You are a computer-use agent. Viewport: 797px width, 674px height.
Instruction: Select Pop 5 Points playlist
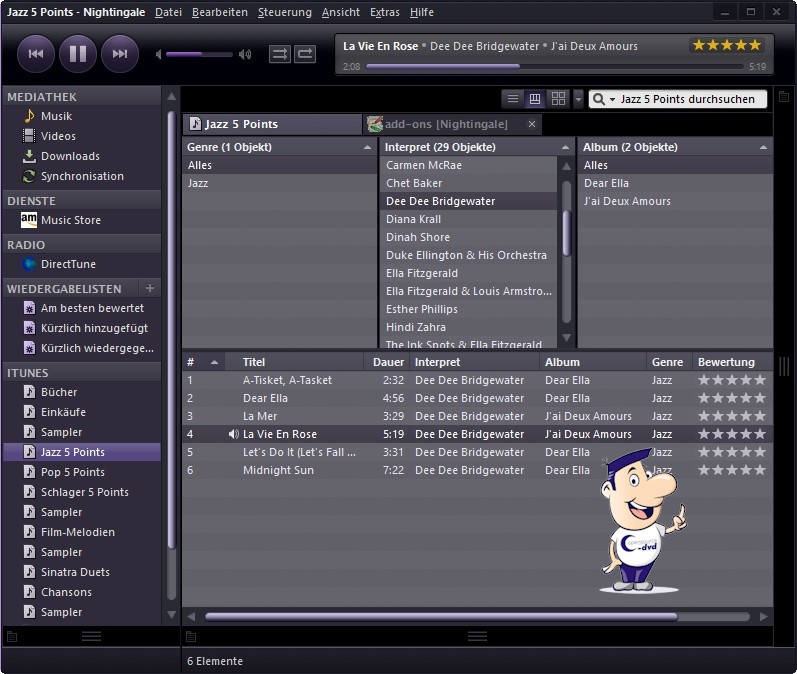[72, 472]
